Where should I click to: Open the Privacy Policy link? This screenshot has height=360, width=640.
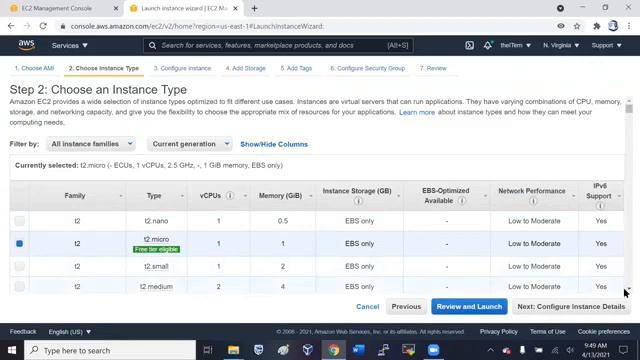coord(498,332)
